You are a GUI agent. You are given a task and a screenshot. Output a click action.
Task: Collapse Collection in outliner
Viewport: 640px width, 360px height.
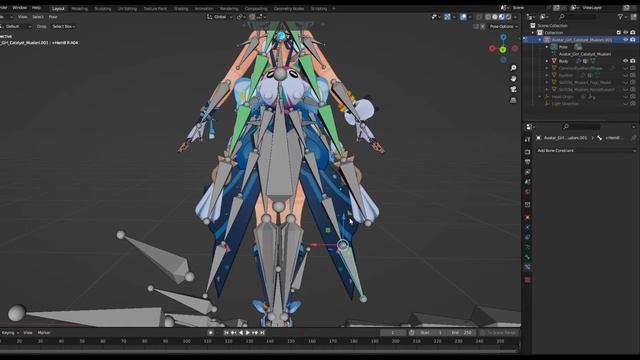(533, 32)
